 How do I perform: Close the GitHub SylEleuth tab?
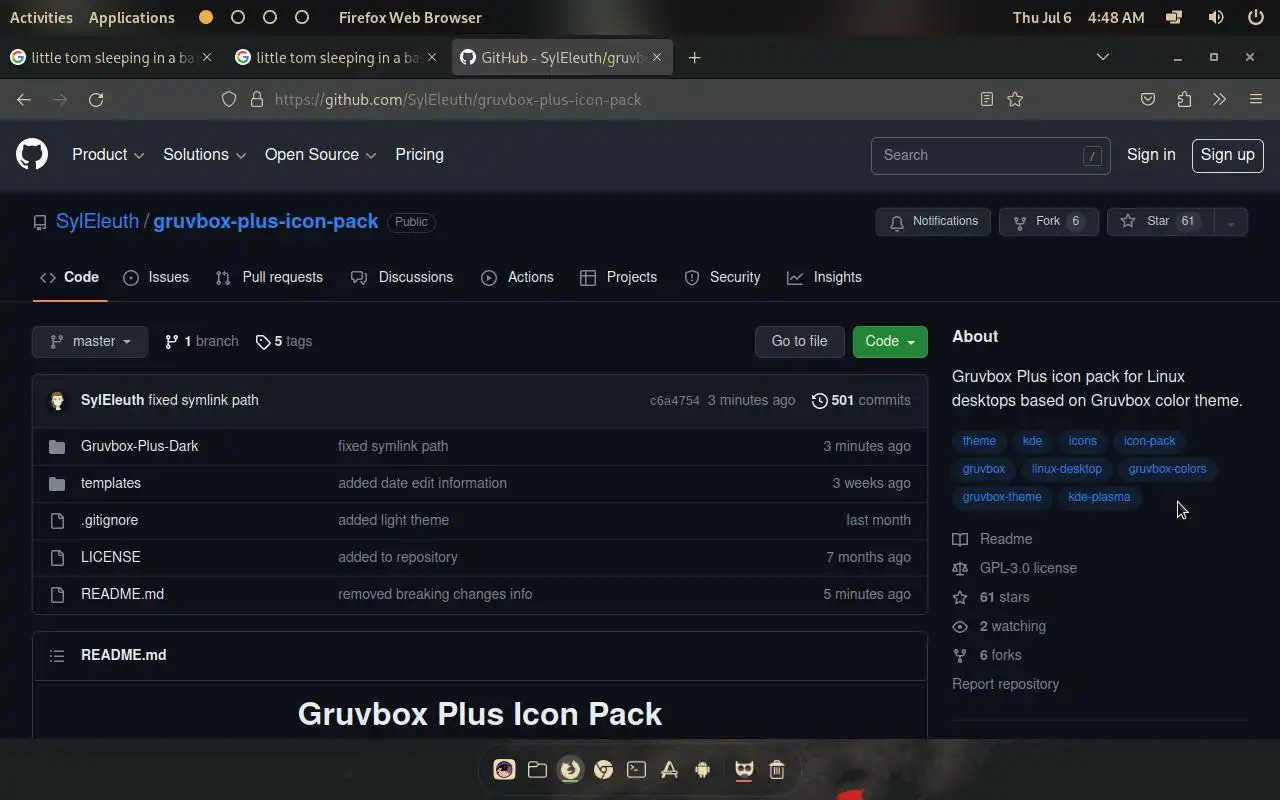tap(657, 57)
